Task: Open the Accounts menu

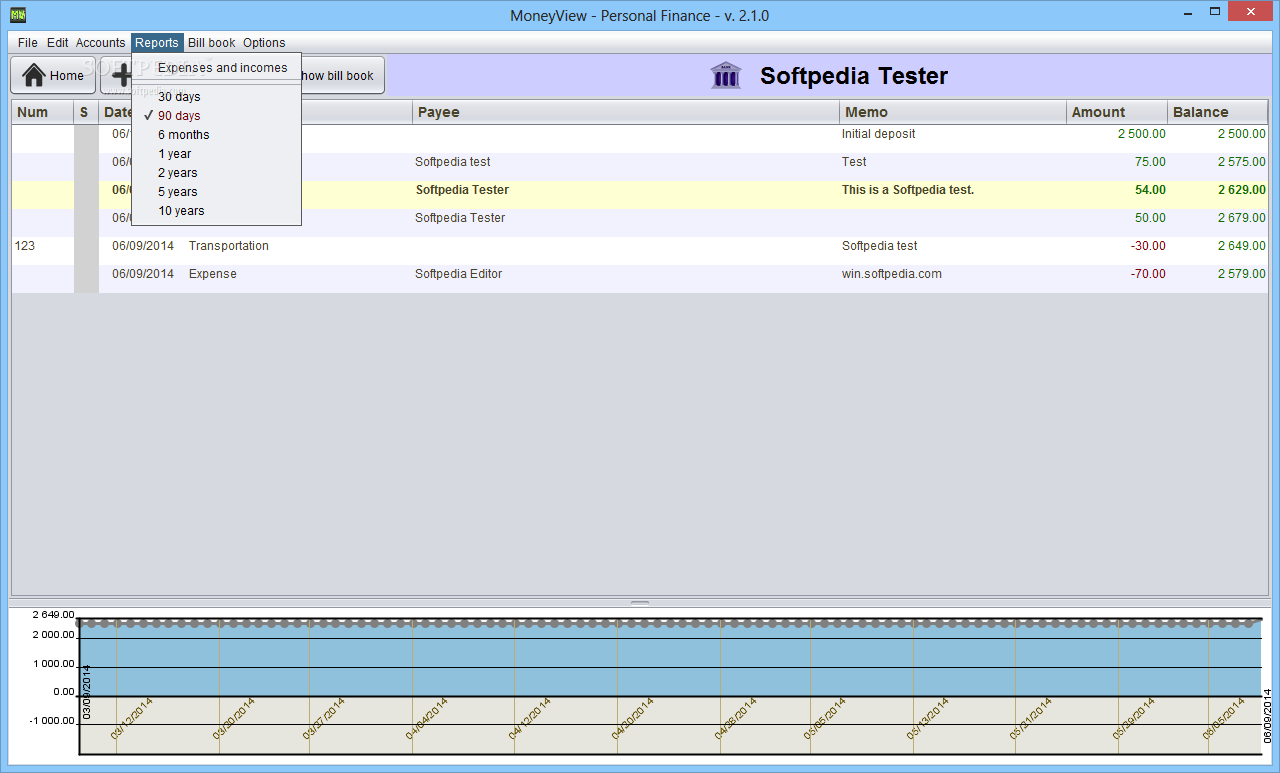Action: click(101, 43)
